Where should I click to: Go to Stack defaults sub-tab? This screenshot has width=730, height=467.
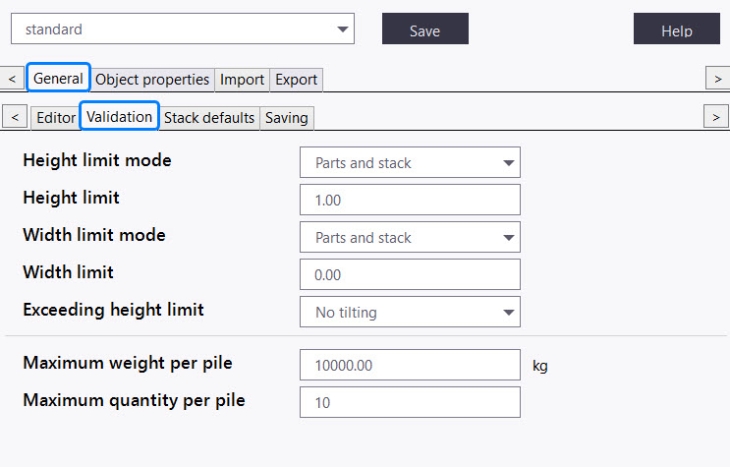[x=209, y=118]
